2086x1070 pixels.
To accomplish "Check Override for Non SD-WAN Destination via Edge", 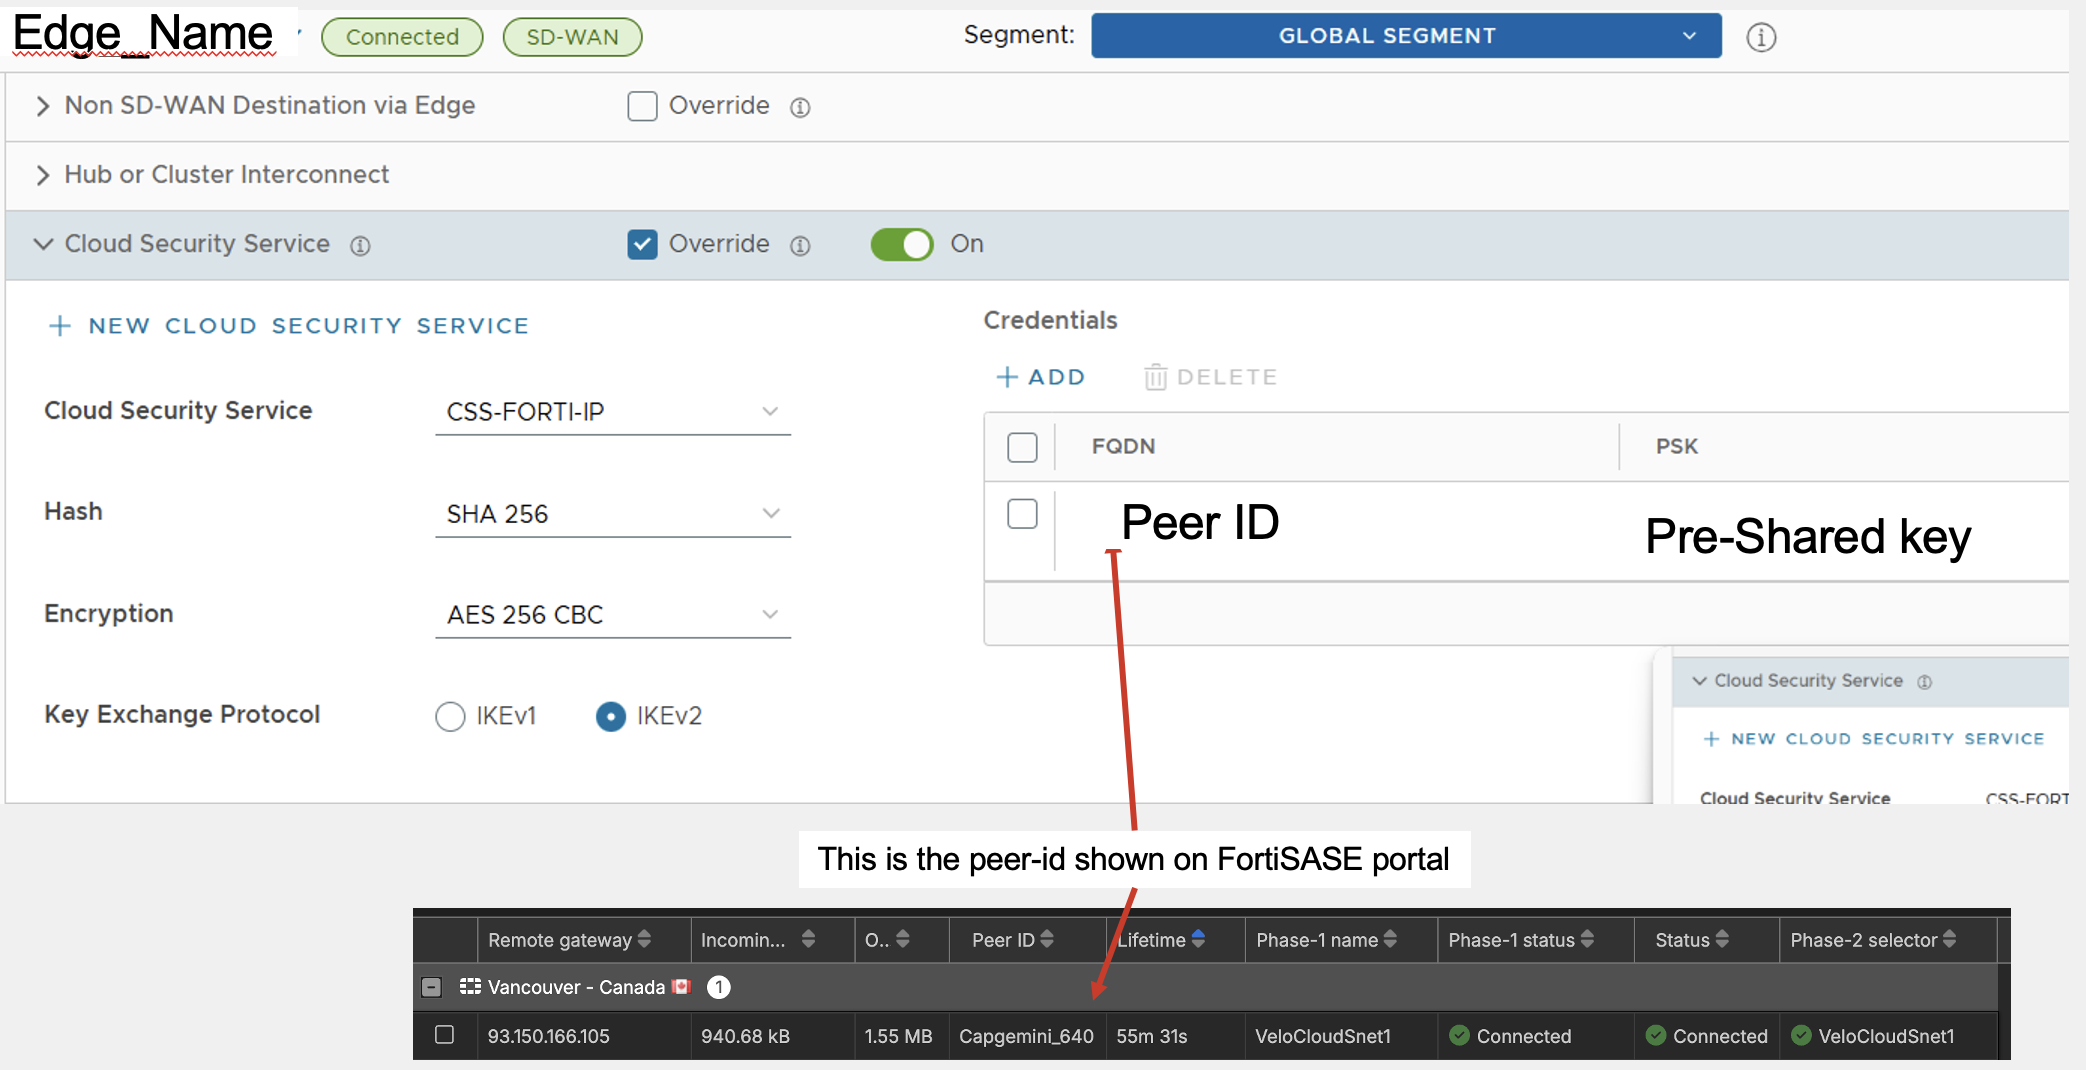I will (x=642, y=106).
